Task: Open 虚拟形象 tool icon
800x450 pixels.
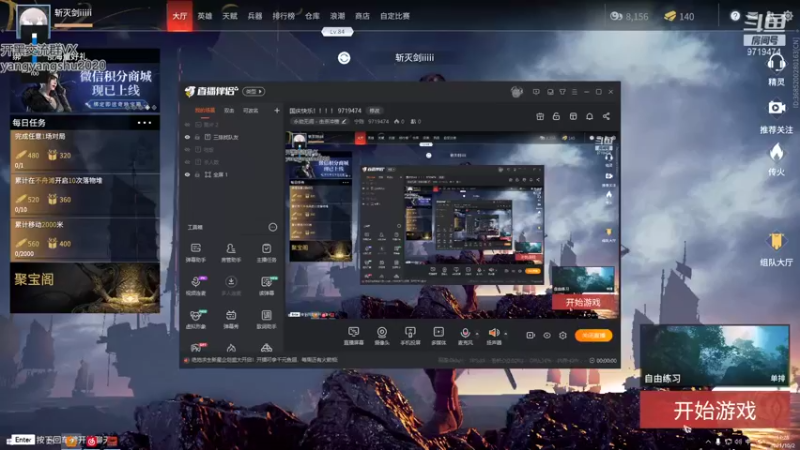Action: click(x=195, y=319)
